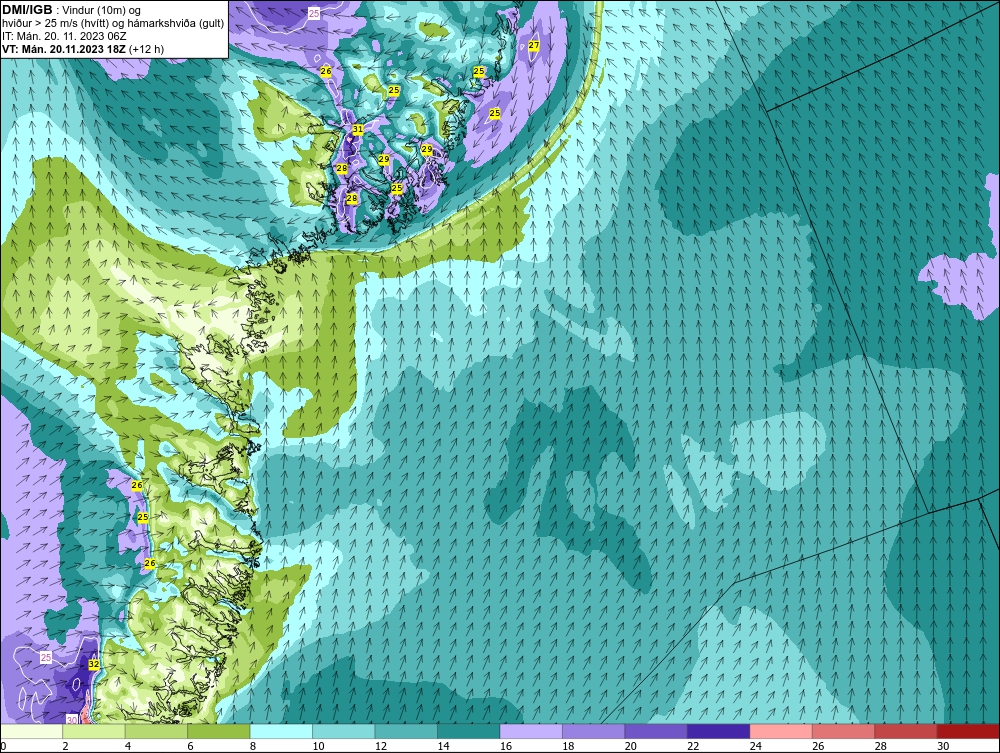Click the legend scale value 12
Viewport: 1000px width, 753px height.
click(x=381, y=747)
